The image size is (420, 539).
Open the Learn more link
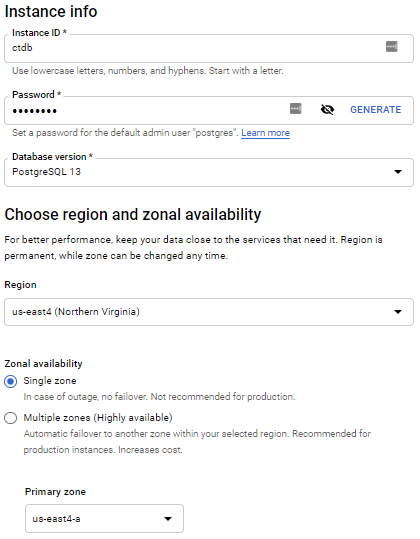(265, 133)
